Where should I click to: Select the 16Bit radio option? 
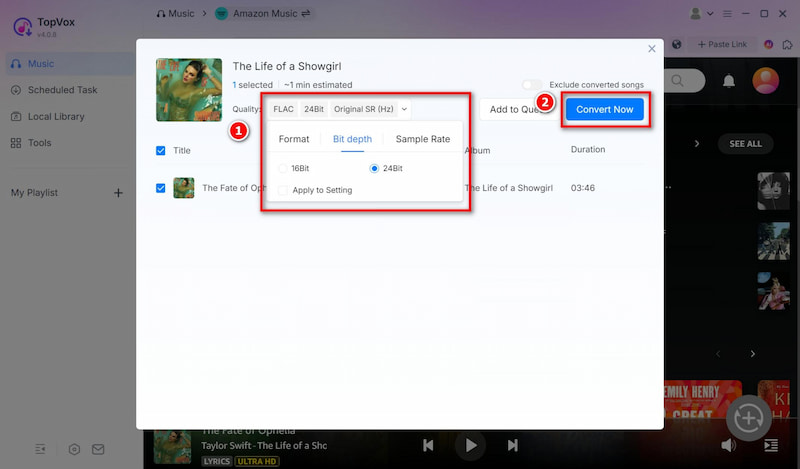(284, 169)
